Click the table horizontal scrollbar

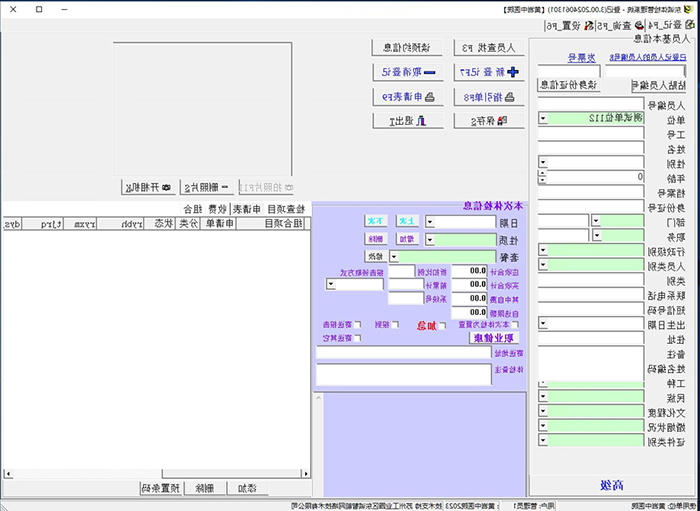(155, 474)
